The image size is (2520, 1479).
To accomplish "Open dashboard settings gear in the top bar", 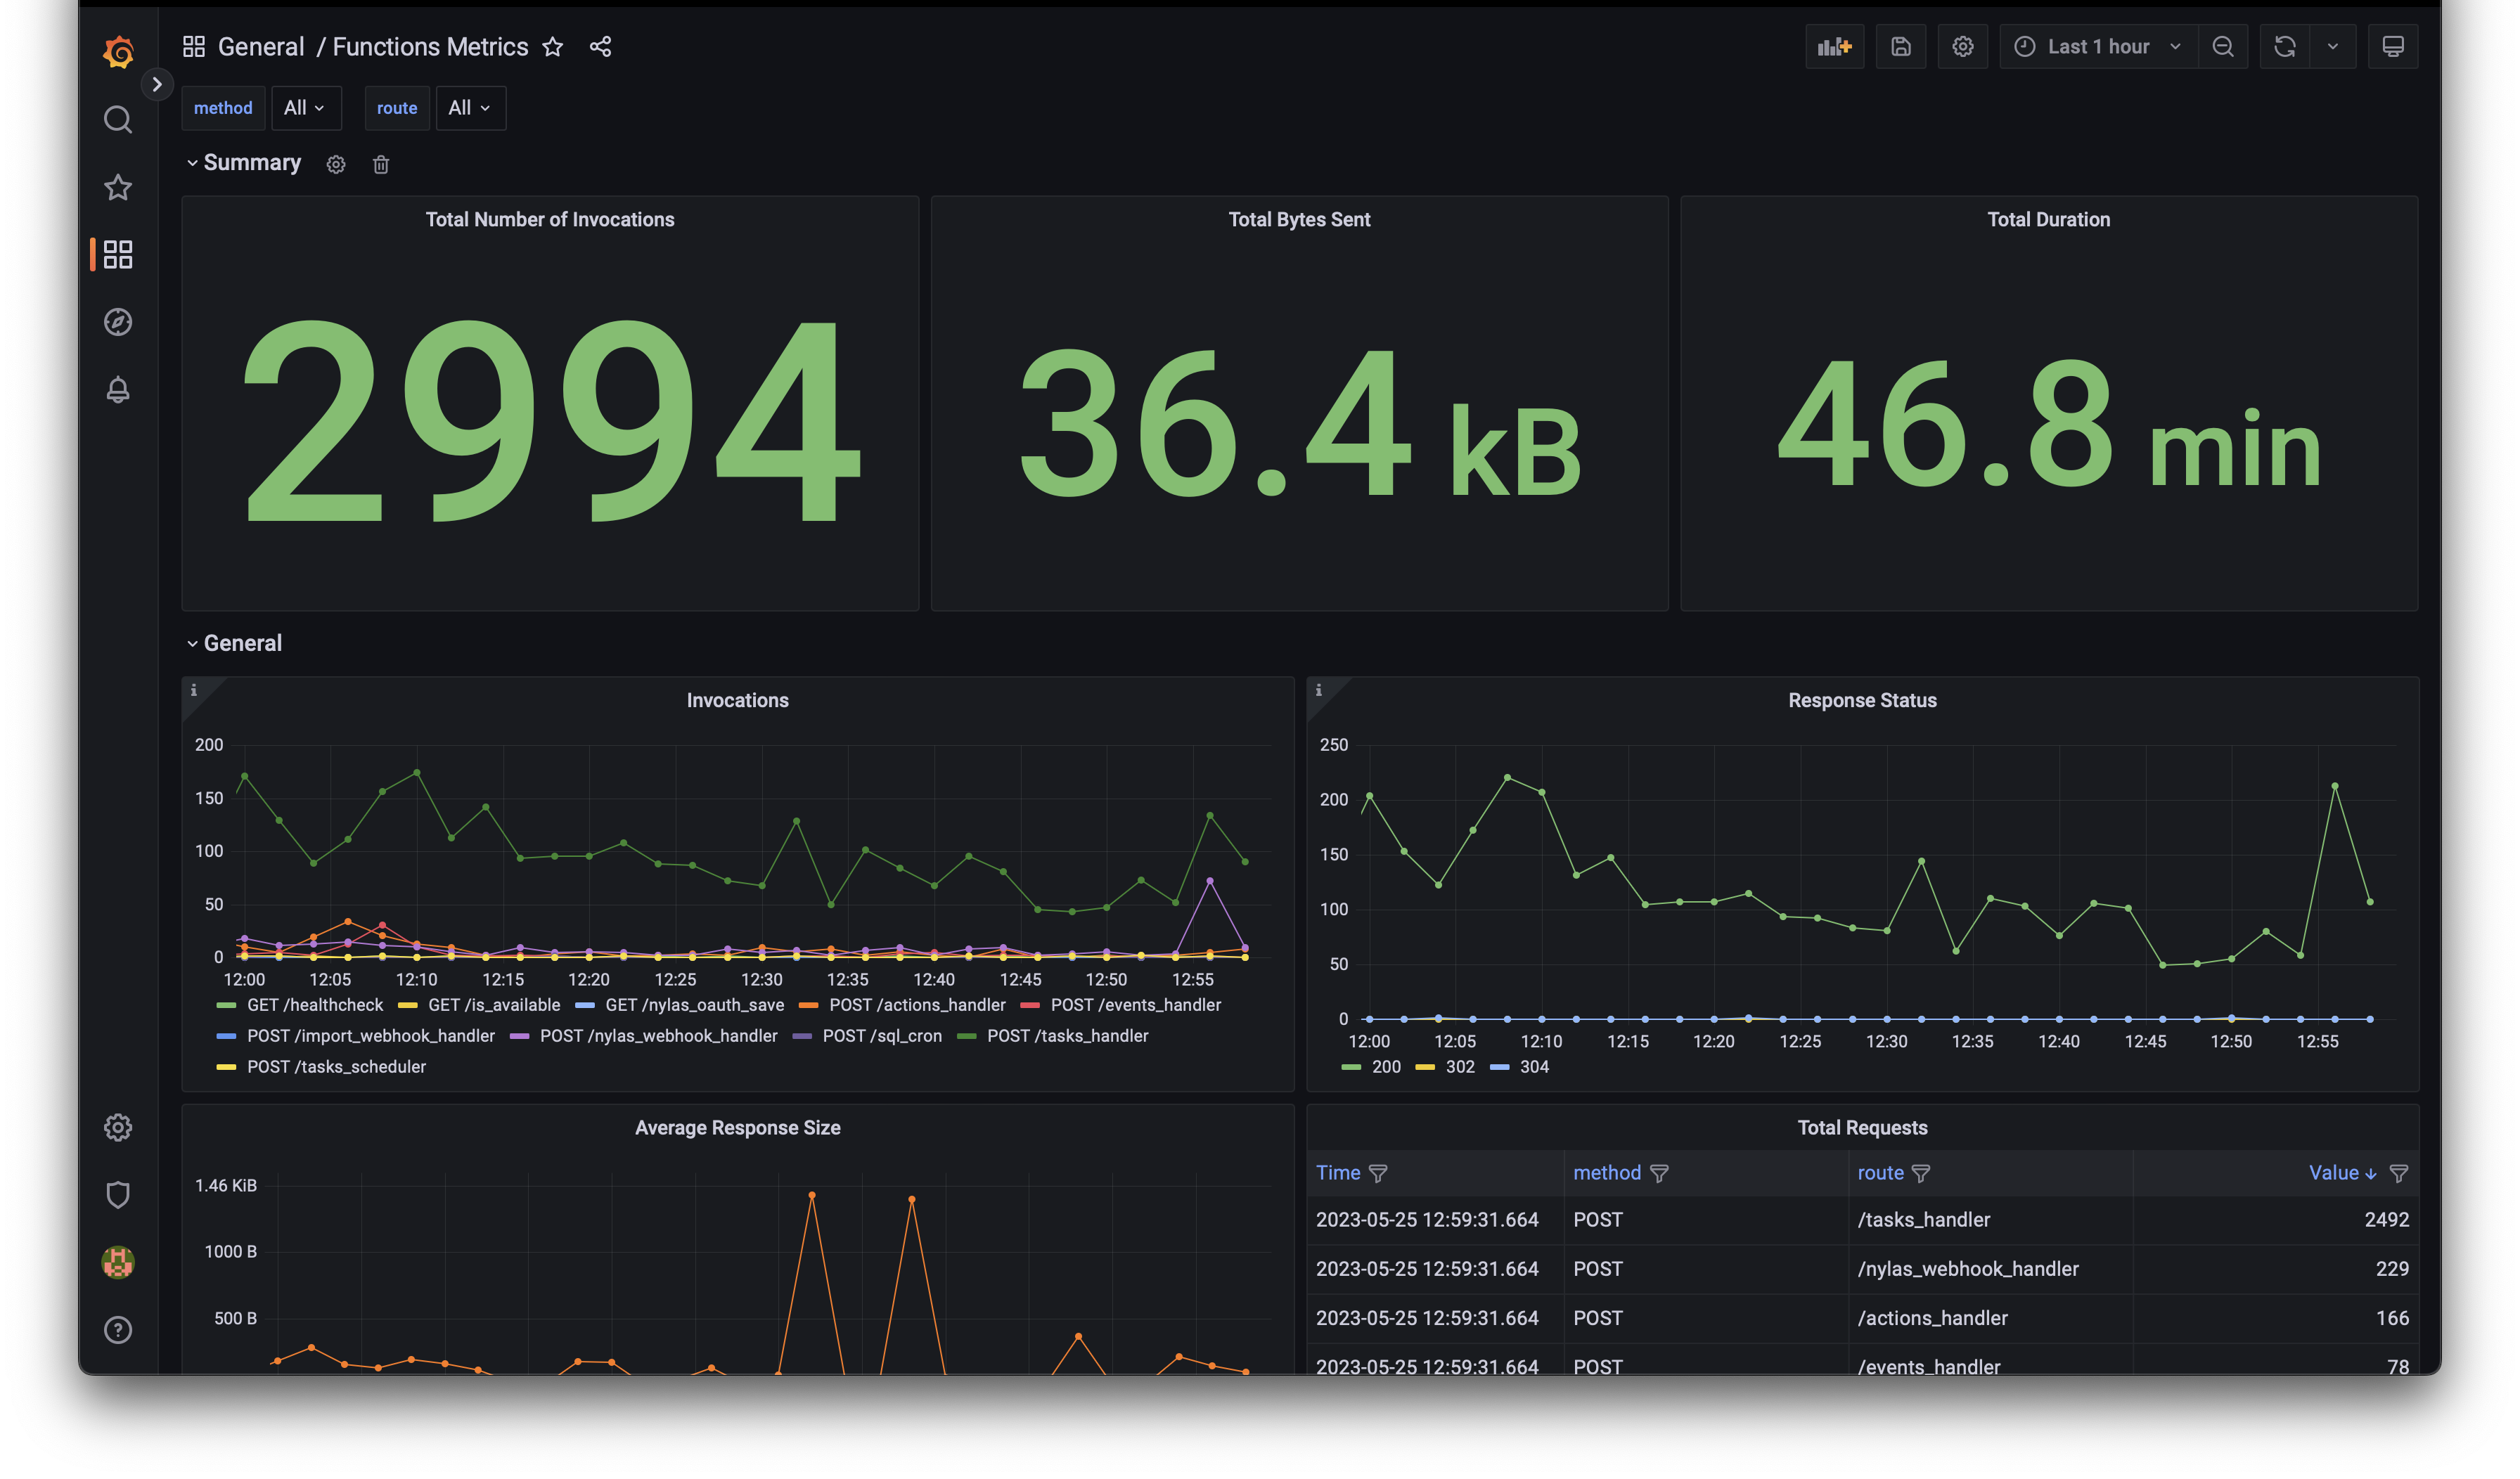I will [x=1962, y=46].
